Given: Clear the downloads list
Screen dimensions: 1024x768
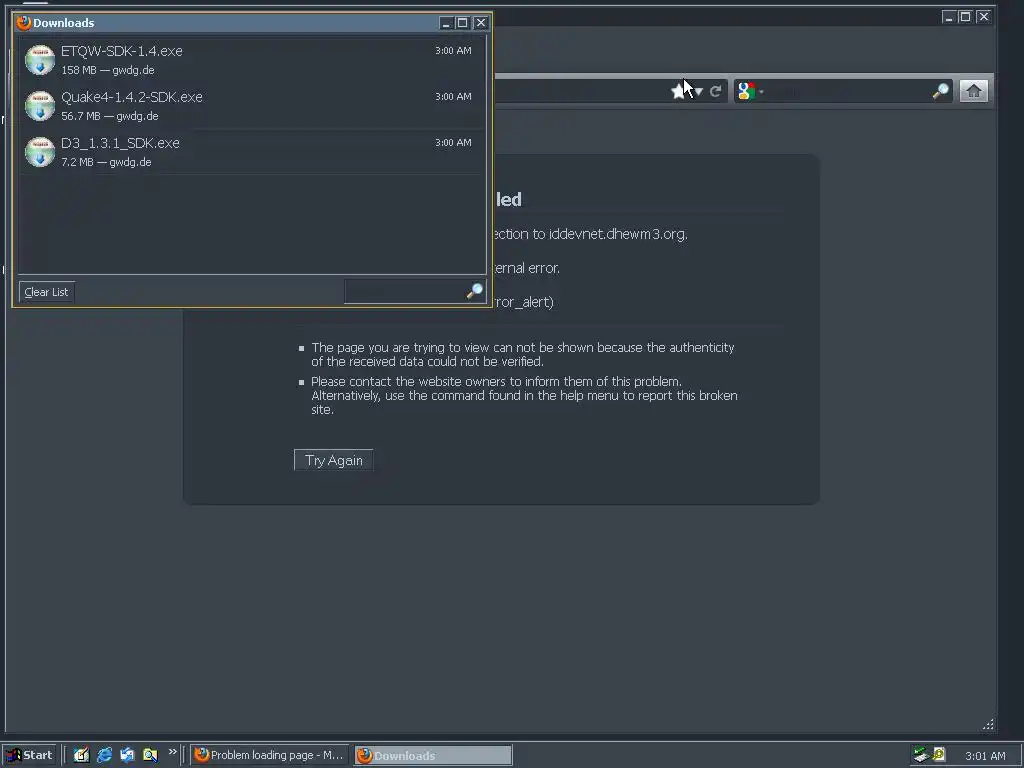Looking at the screenshot, I should [x=46, y=292].
